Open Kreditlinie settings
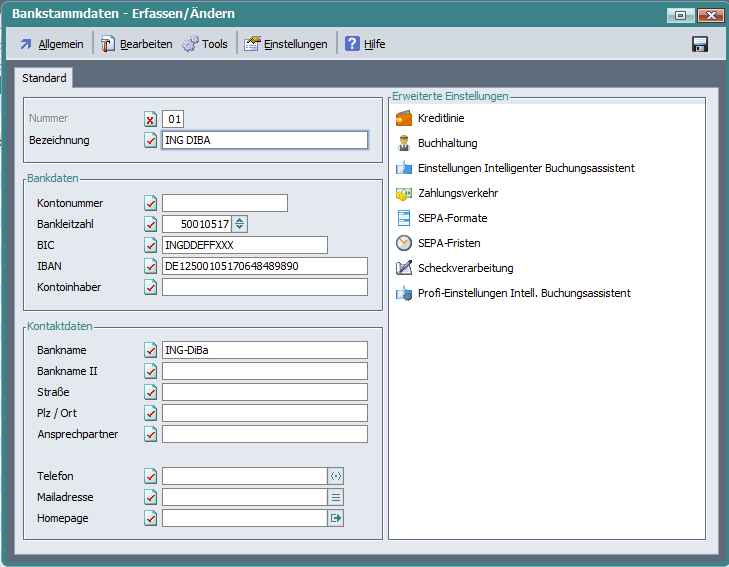 [440, 118]
